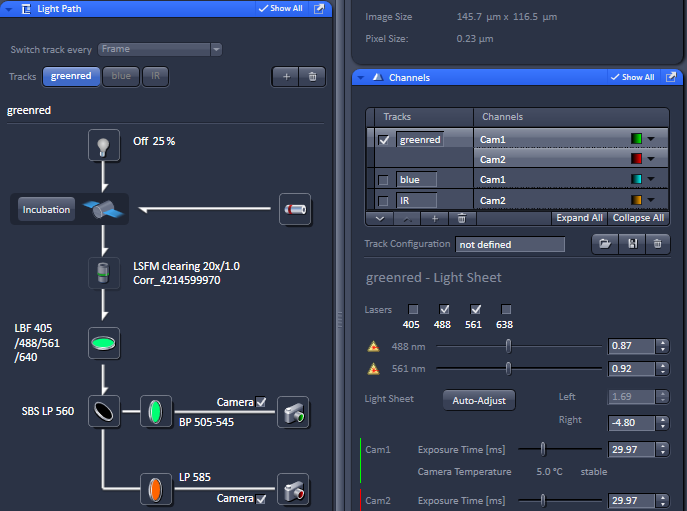Delete track using trash icon in Light Path
This screenshot has height=511, width=687.
(312, 76)
